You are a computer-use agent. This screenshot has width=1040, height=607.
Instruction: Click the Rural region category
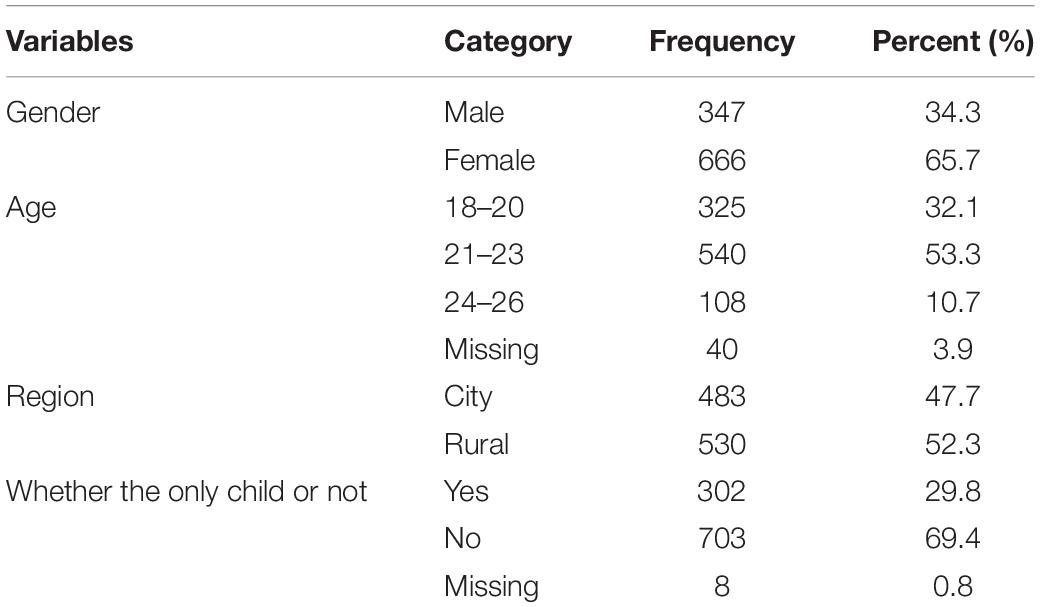(476, 444)
